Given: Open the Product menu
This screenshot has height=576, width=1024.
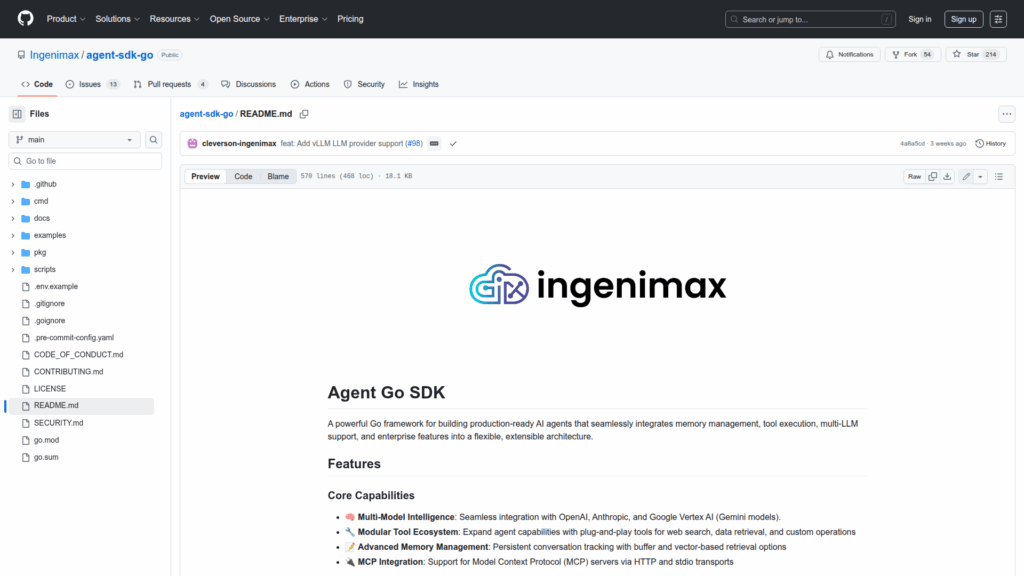Looking at the screenshot, I should [x=66, y=19].
